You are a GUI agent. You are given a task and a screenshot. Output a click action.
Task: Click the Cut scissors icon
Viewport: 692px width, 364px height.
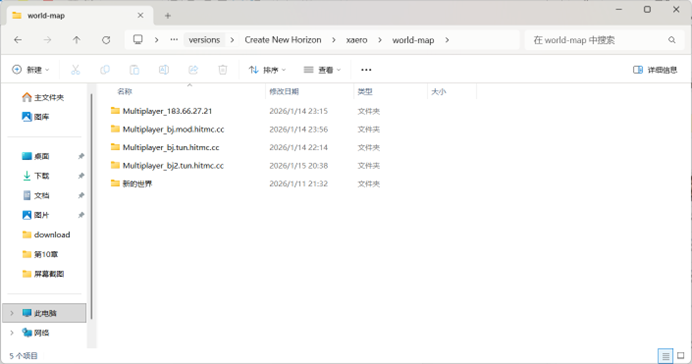tap(75, 70)
